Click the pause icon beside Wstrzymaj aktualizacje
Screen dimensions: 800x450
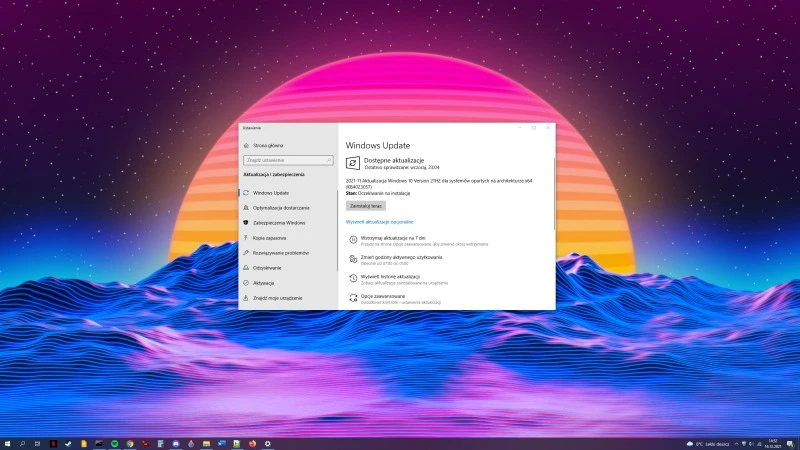pos(353,240)
